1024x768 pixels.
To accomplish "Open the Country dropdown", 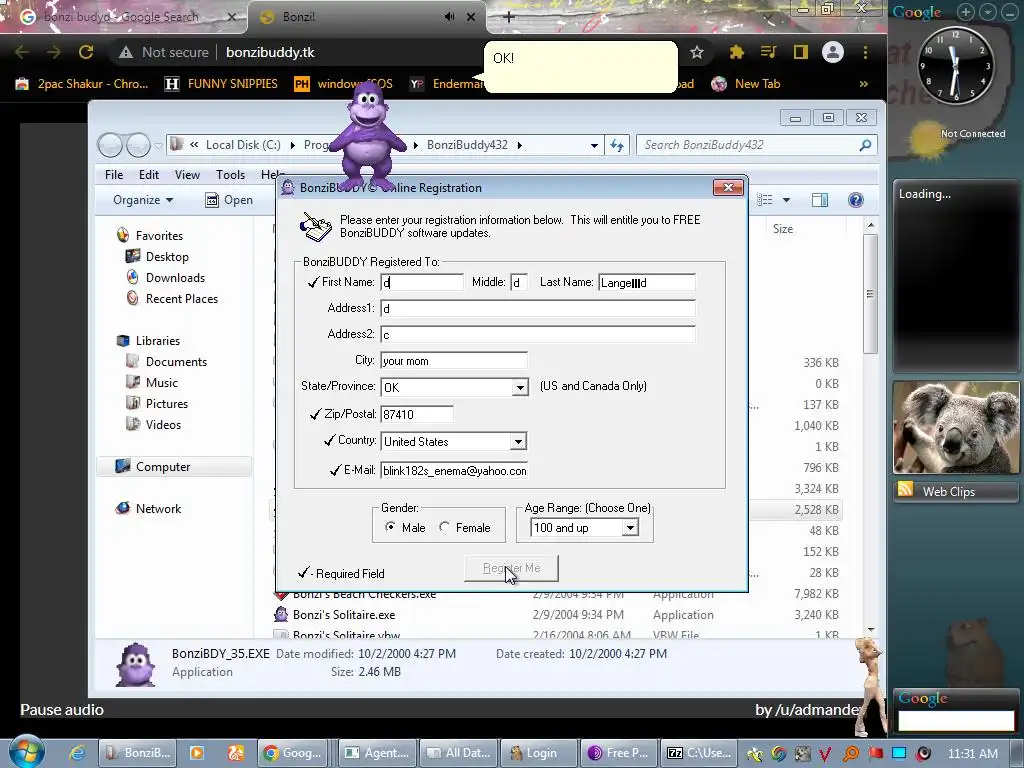I will coord(518,441).
